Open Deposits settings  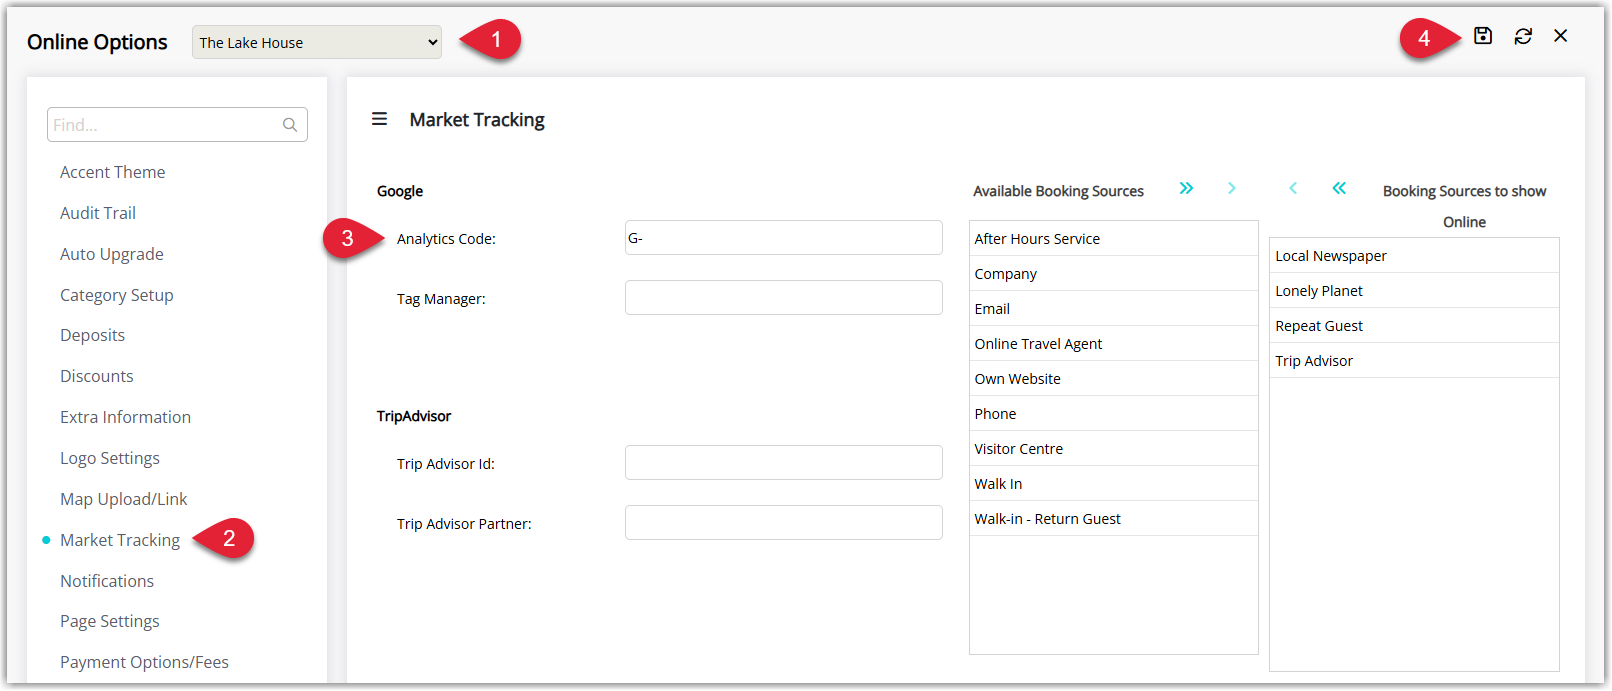pyautogui.click(x=93, y=335)
